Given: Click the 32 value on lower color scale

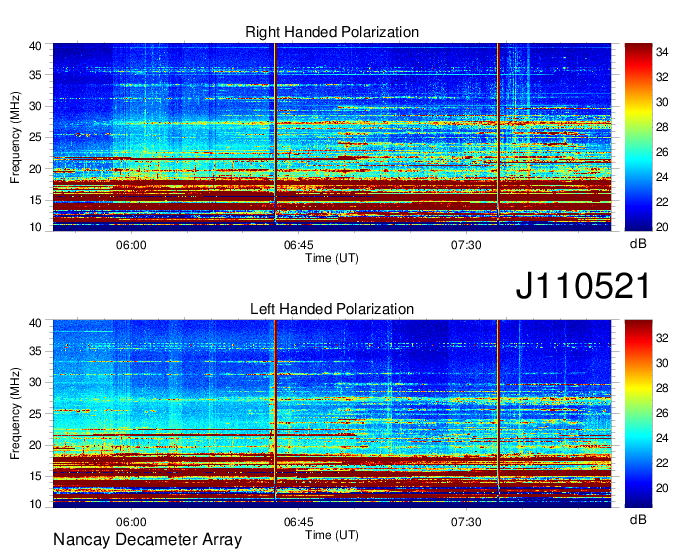Looking at the screenshot, I should pyautogui.click(x=662, y=338).
